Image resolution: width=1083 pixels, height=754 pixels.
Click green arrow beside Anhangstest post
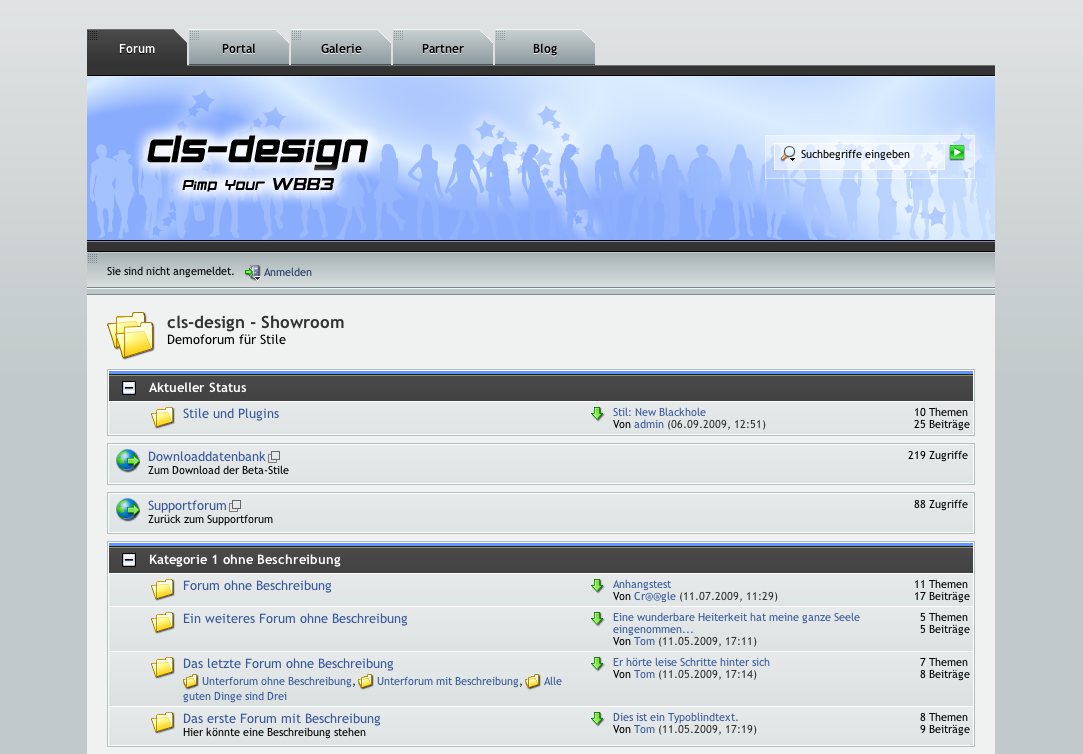pos(597,586)
